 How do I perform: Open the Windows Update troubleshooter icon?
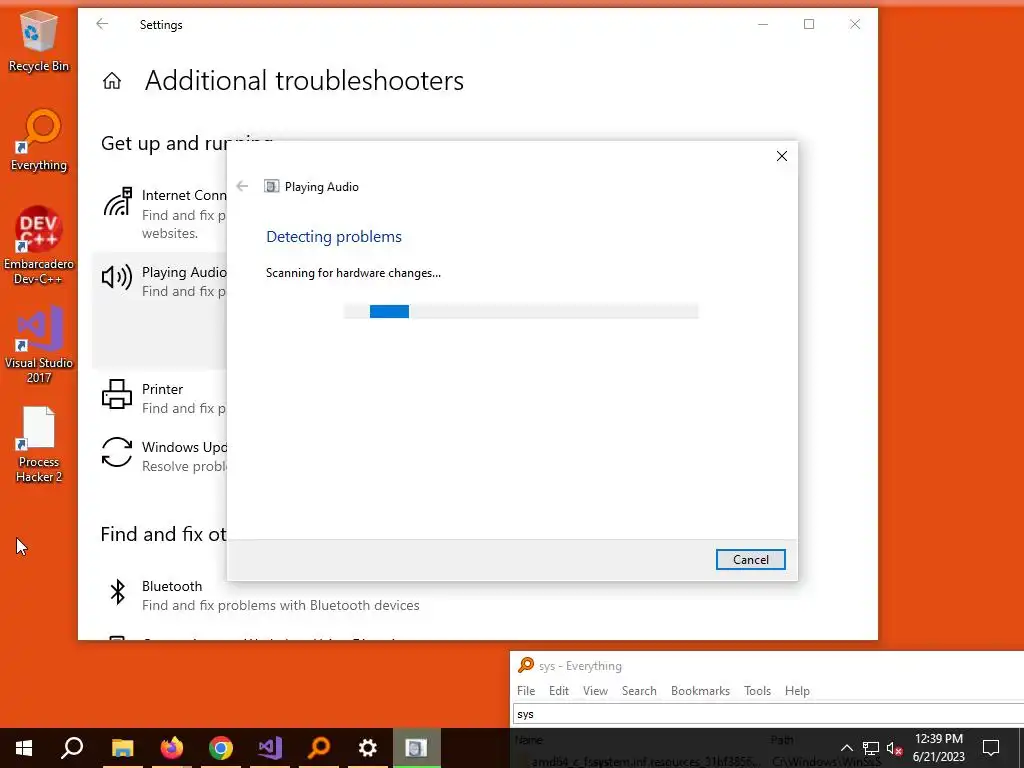(117, 452)
